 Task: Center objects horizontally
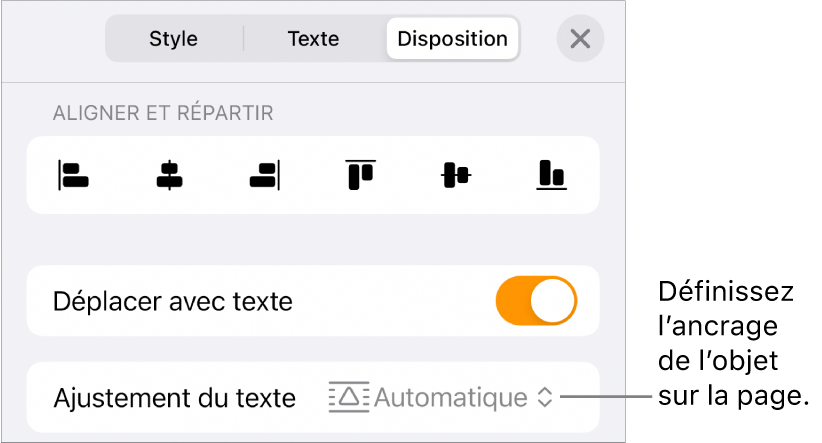point(169,176)
